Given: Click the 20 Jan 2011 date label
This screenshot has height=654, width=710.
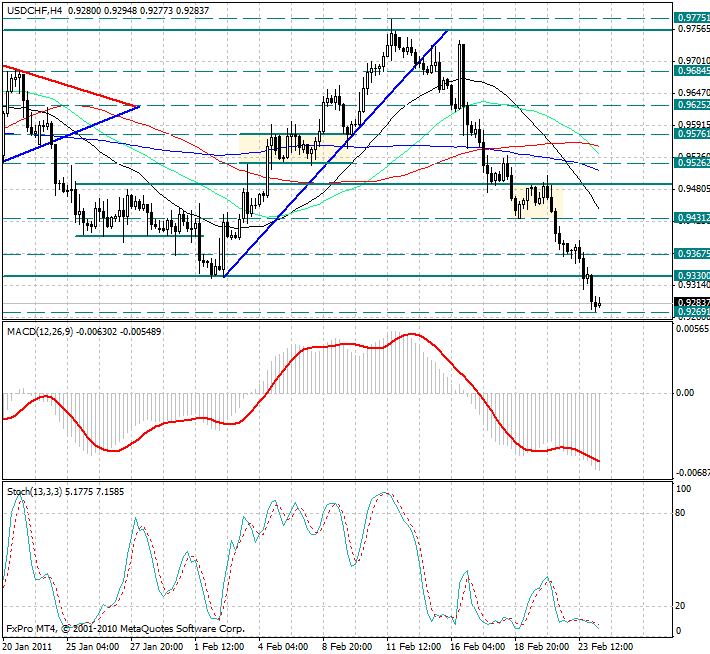Looking at the screenshot, I should pyautogui.click(x=28, y=646).
